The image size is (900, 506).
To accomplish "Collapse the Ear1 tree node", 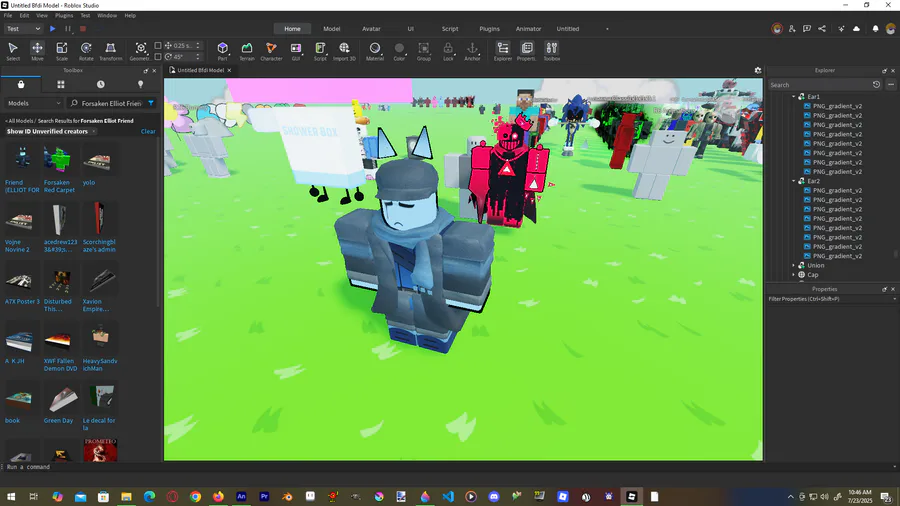I will coord(794,96).
